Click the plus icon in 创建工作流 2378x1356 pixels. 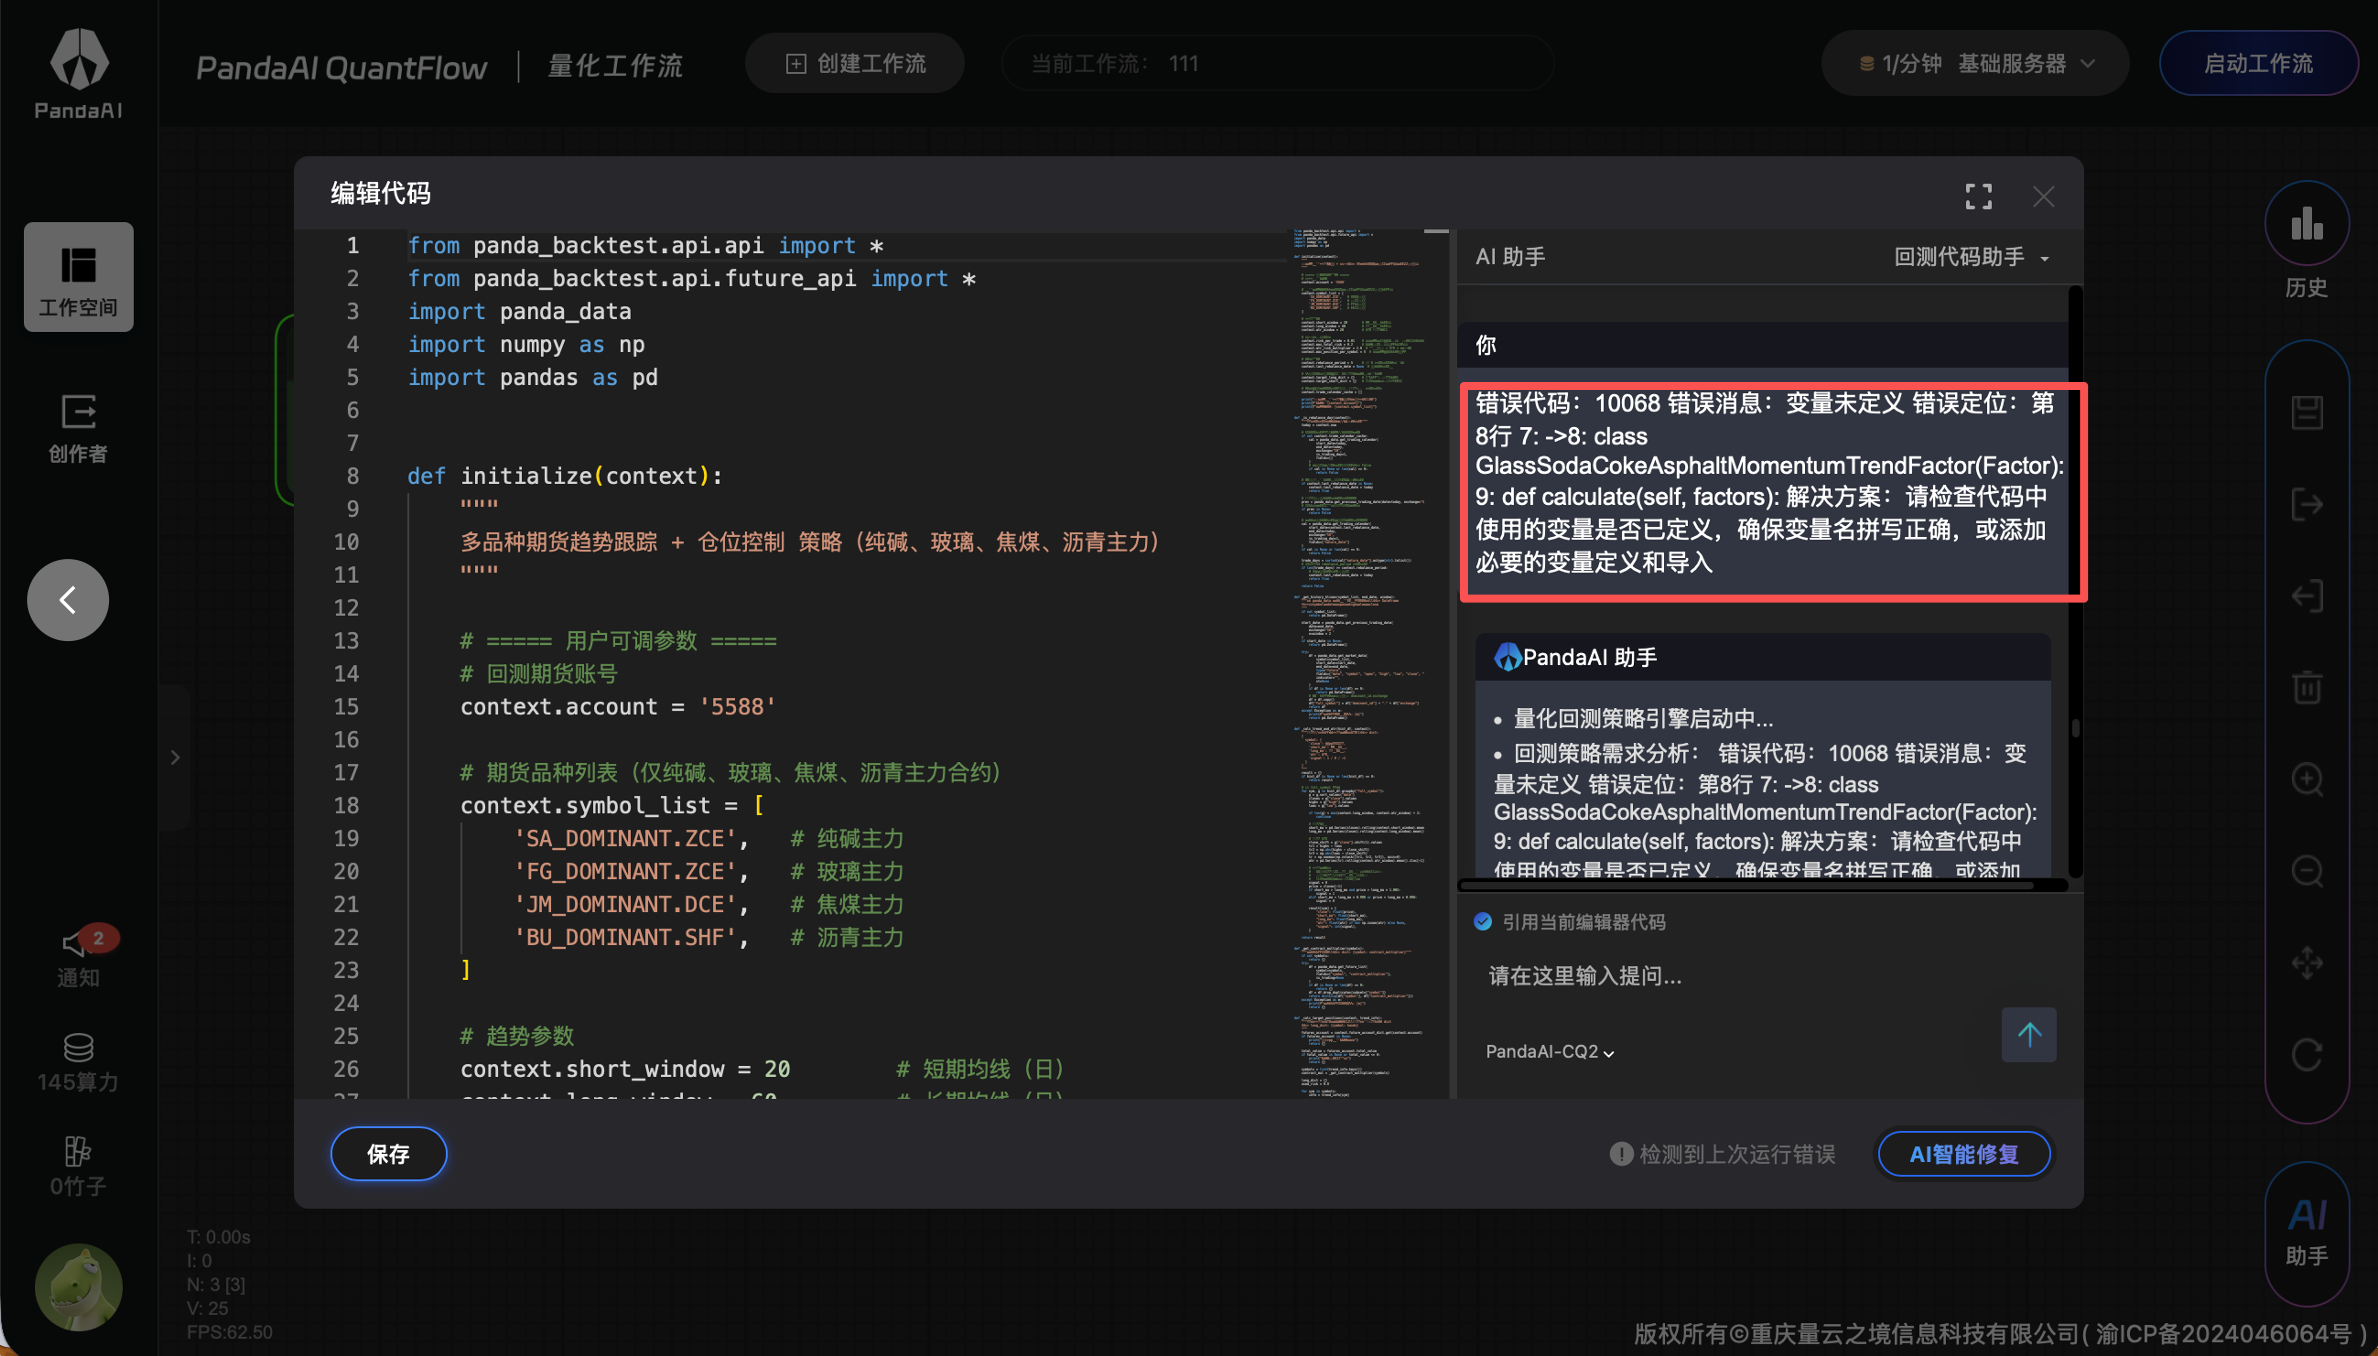point(796,64)
